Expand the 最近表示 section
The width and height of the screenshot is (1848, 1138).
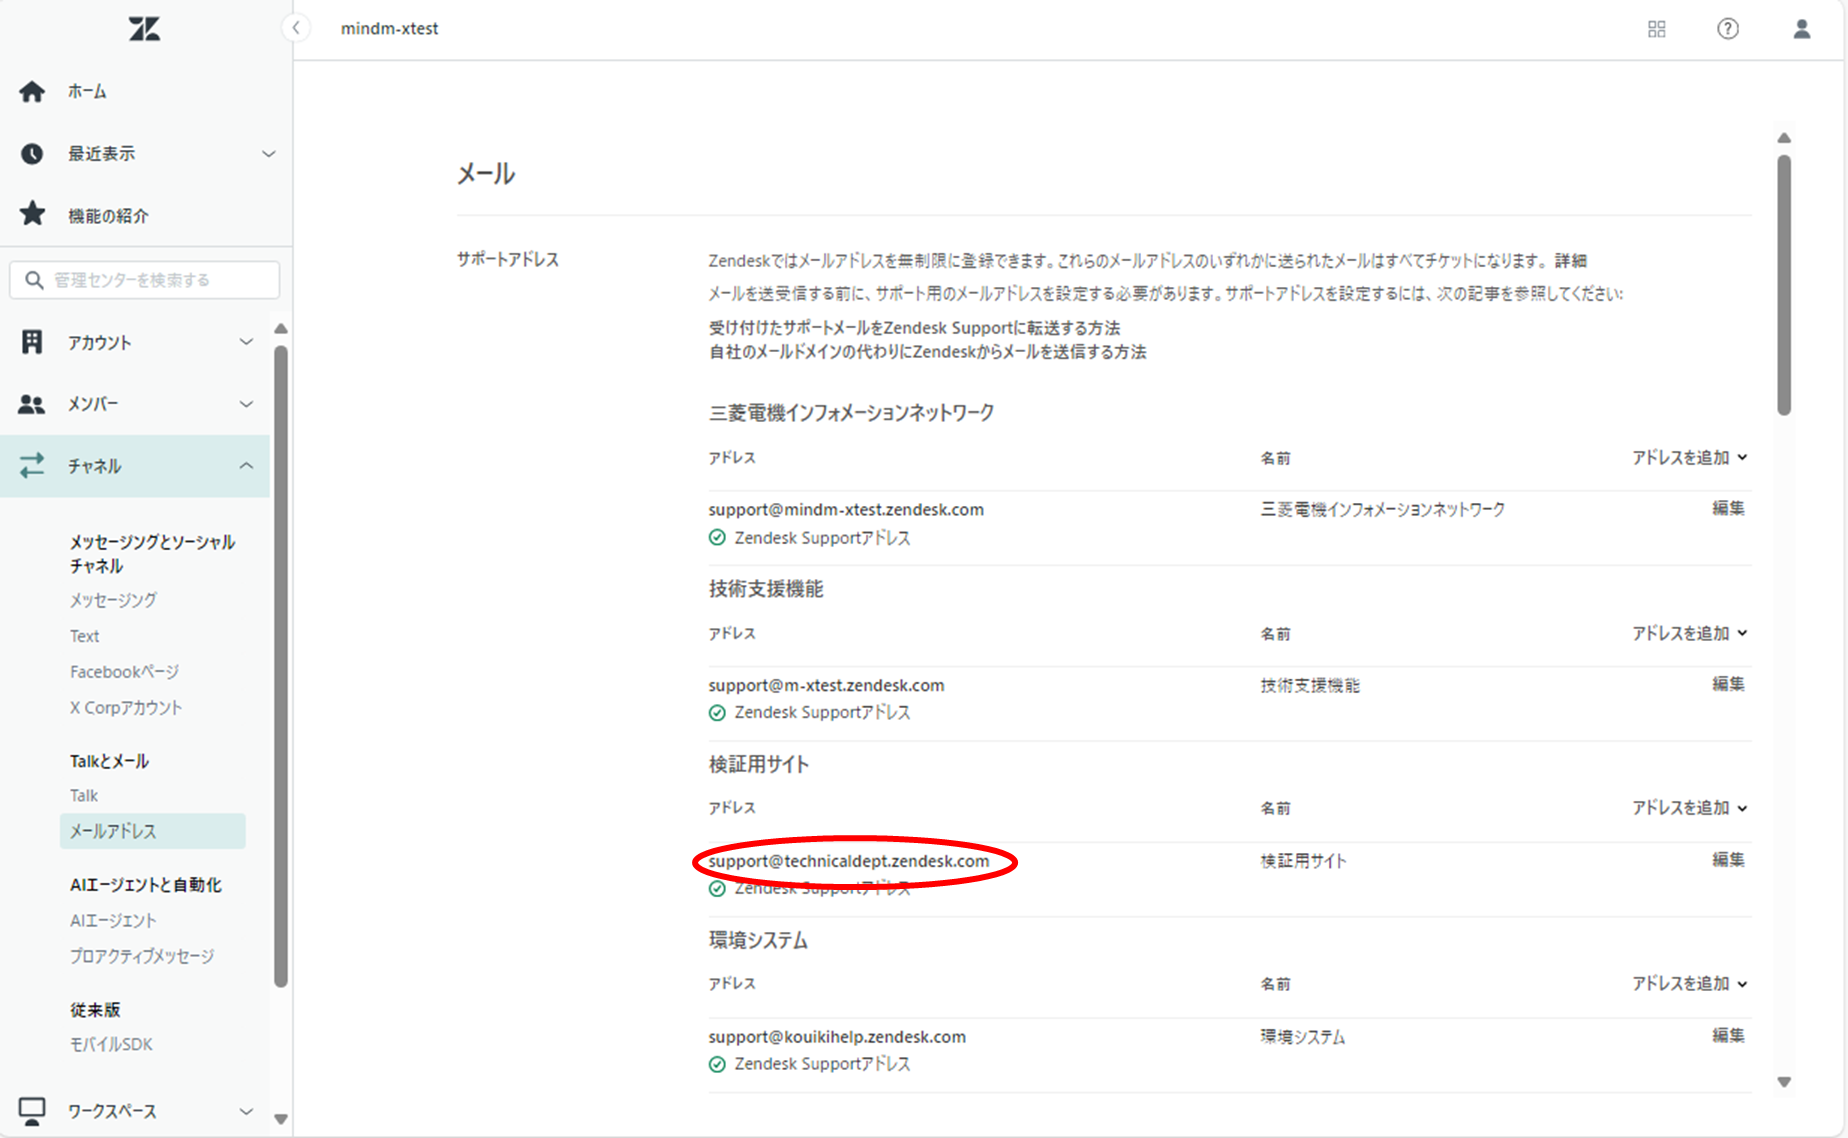(x=268, y=154)
